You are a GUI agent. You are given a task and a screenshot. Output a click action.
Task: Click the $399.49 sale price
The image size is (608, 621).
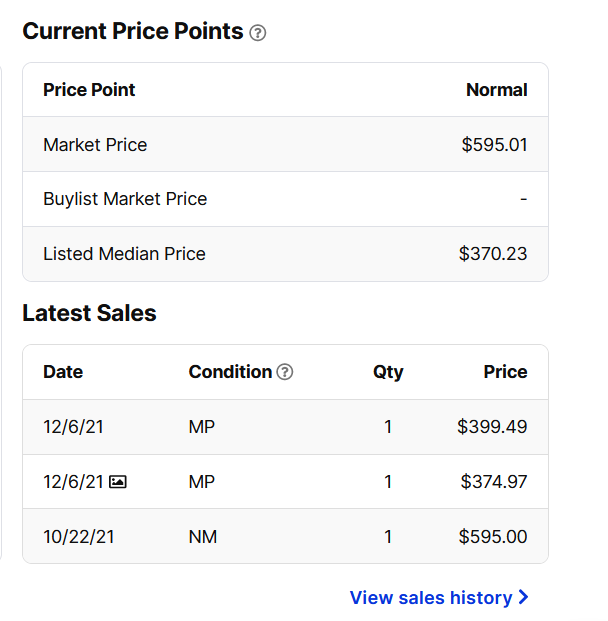pos(492,427)
